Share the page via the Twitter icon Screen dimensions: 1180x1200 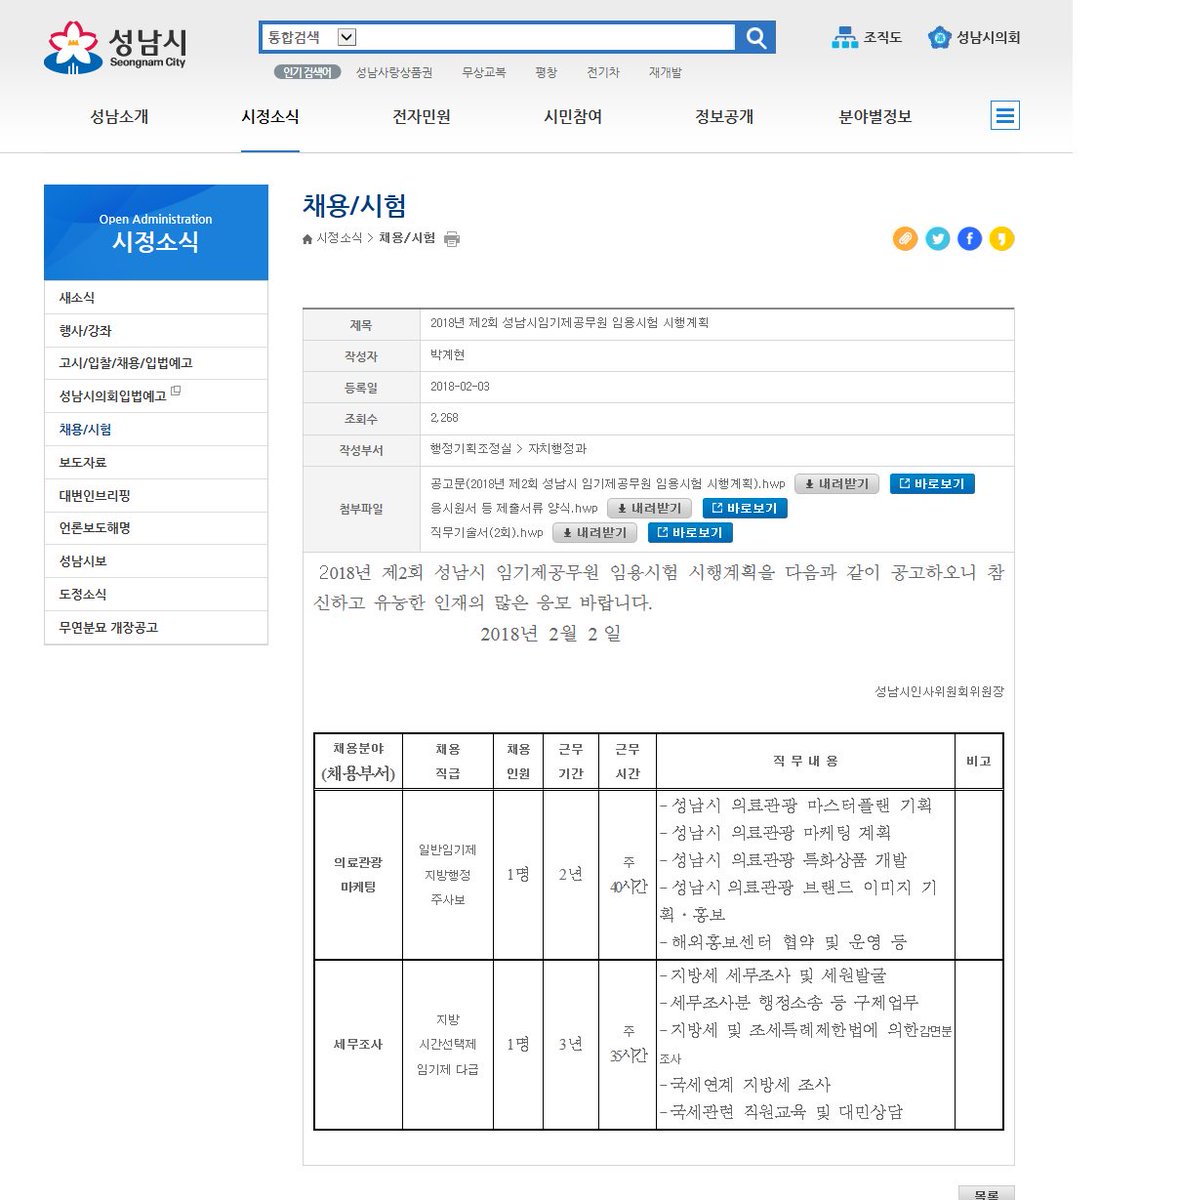(x=937, y=238)
